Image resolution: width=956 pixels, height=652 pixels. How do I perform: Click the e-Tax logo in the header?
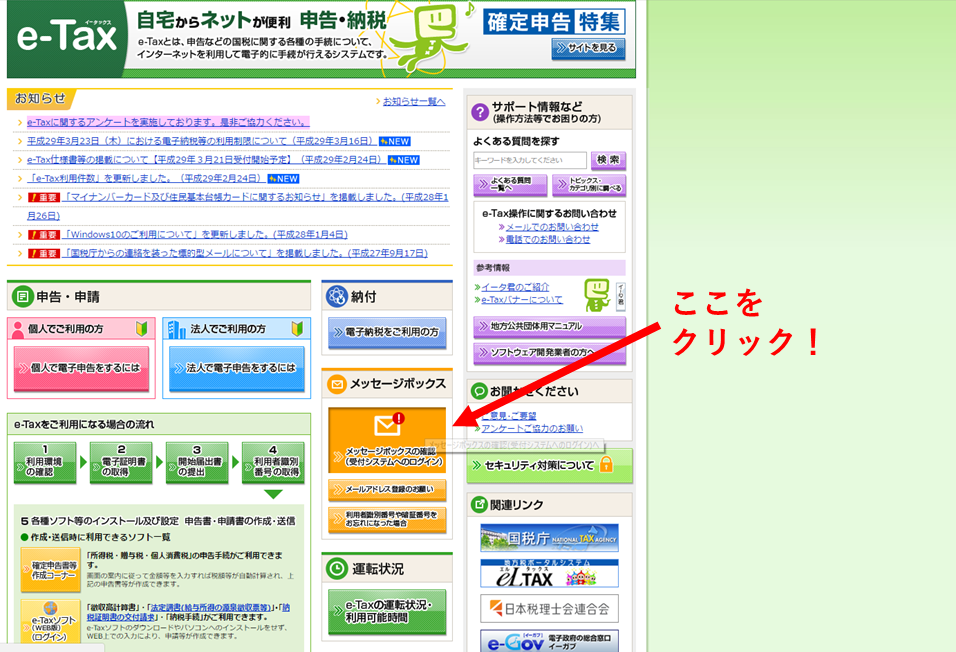click(67, 38)
